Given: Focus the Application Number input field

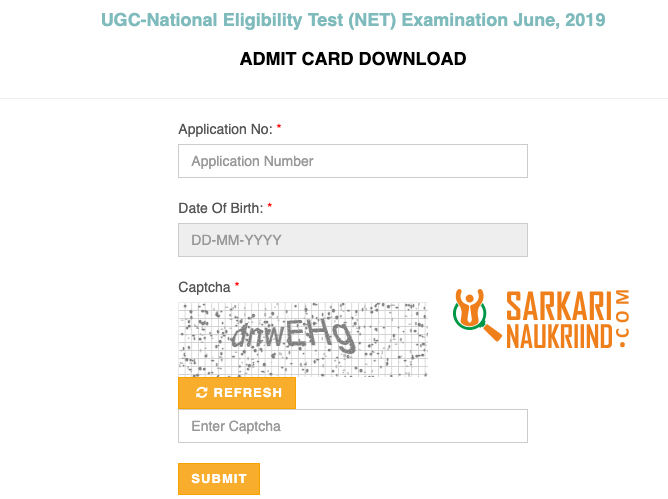Looking at the screenshot, I should click(353, 161).
